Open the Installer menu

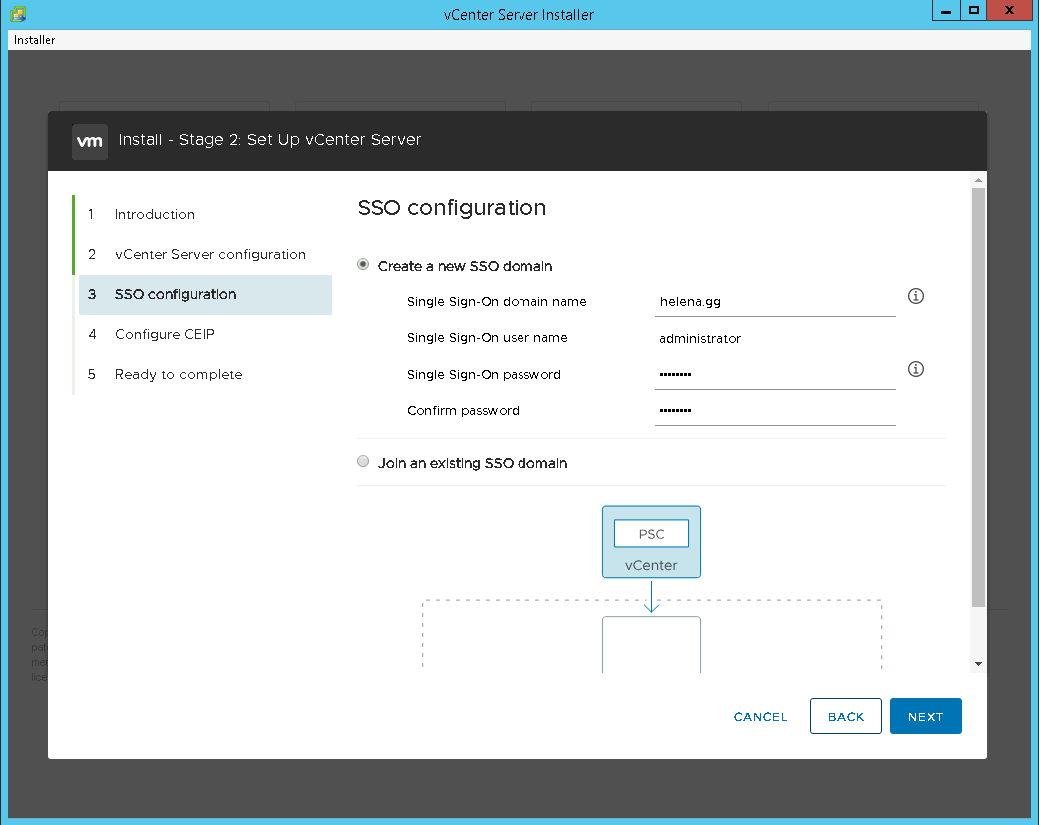[x=35, y=40]
